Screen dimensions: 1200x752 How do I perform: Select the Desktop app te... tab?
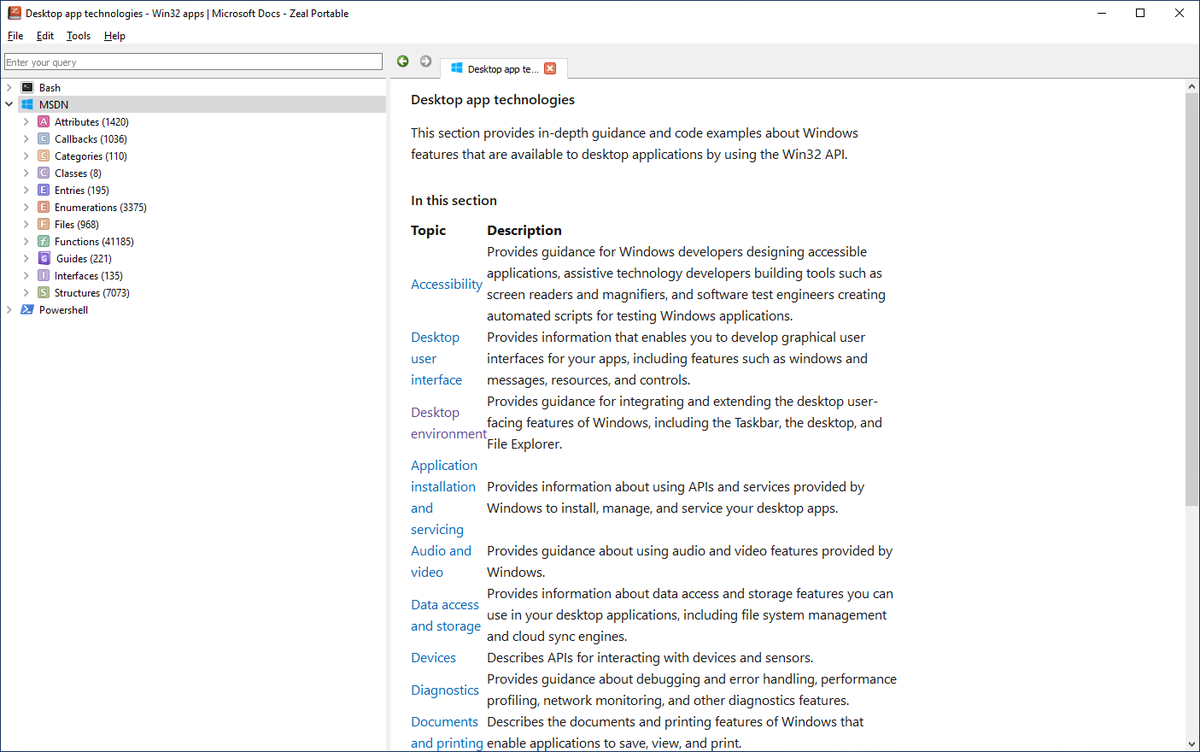[503, 69]
